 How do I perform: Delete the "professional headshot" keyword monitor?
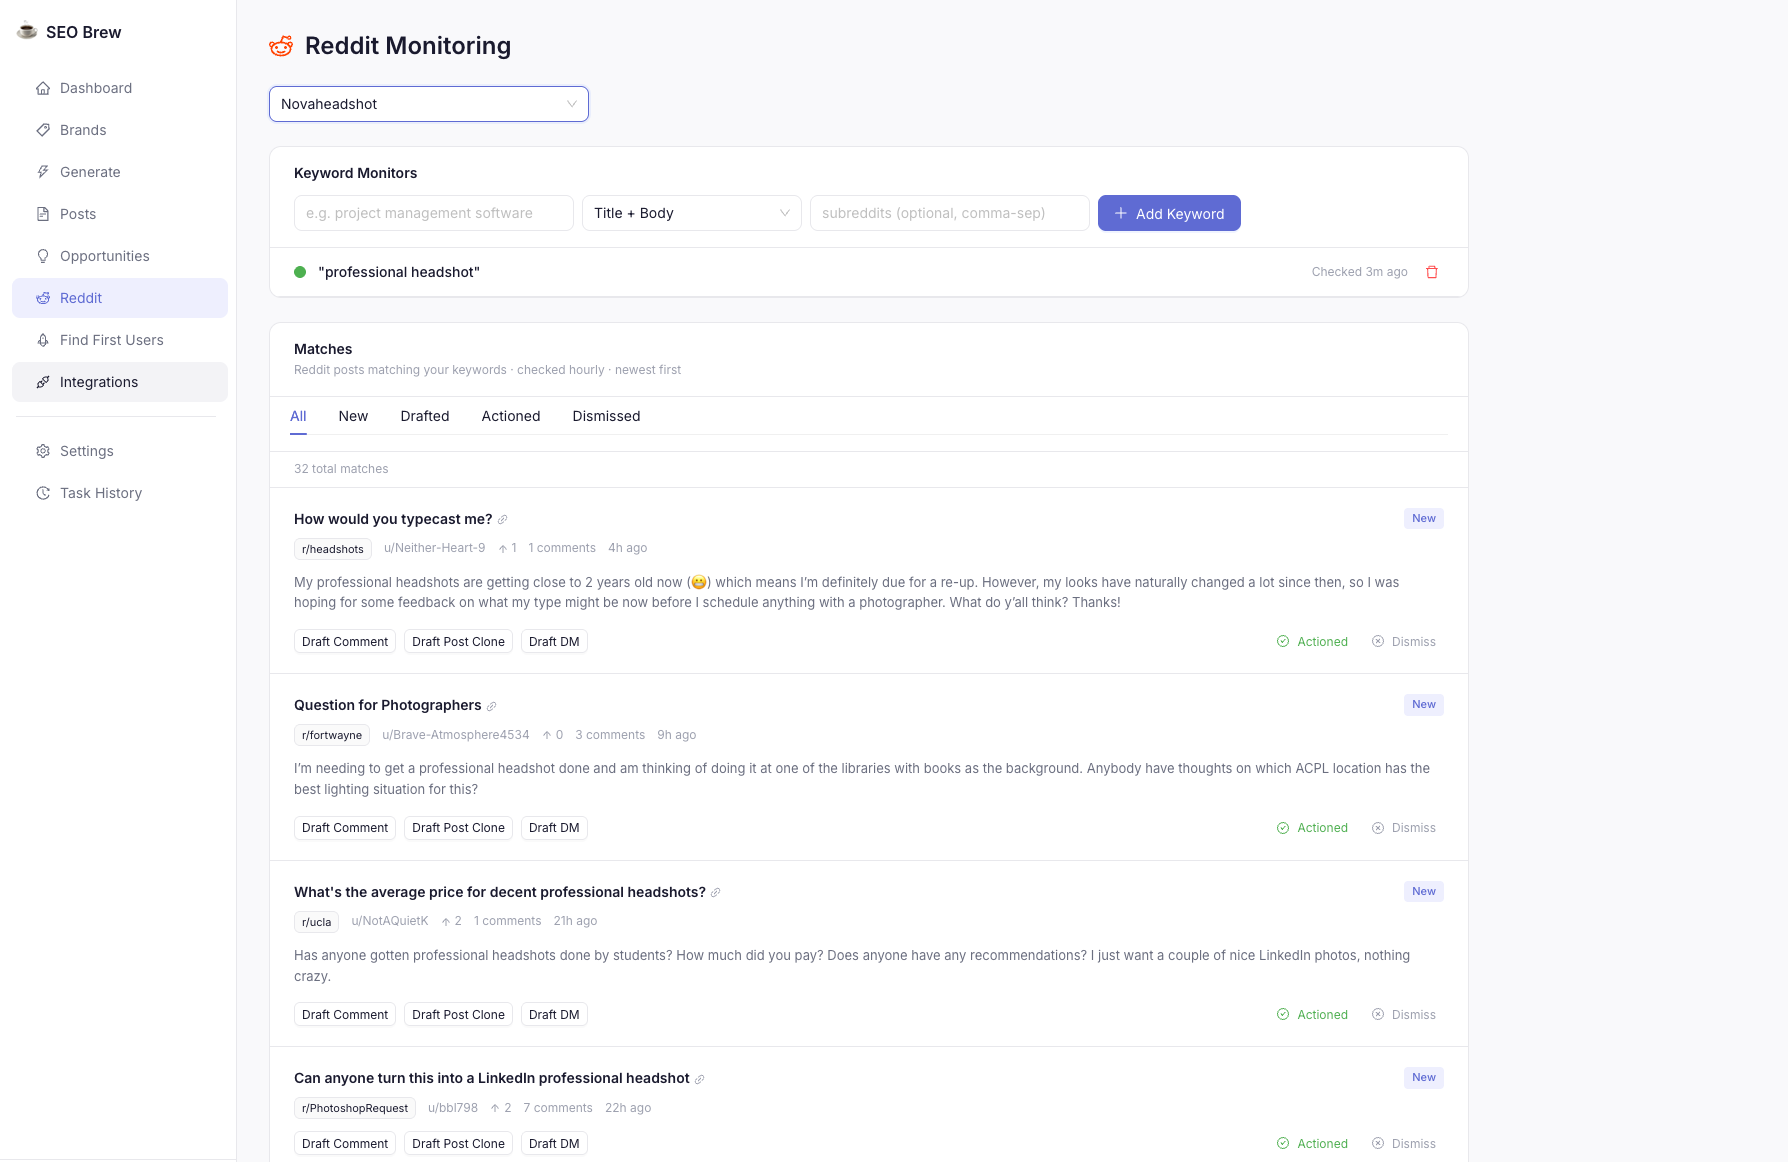click(1432, 272)
